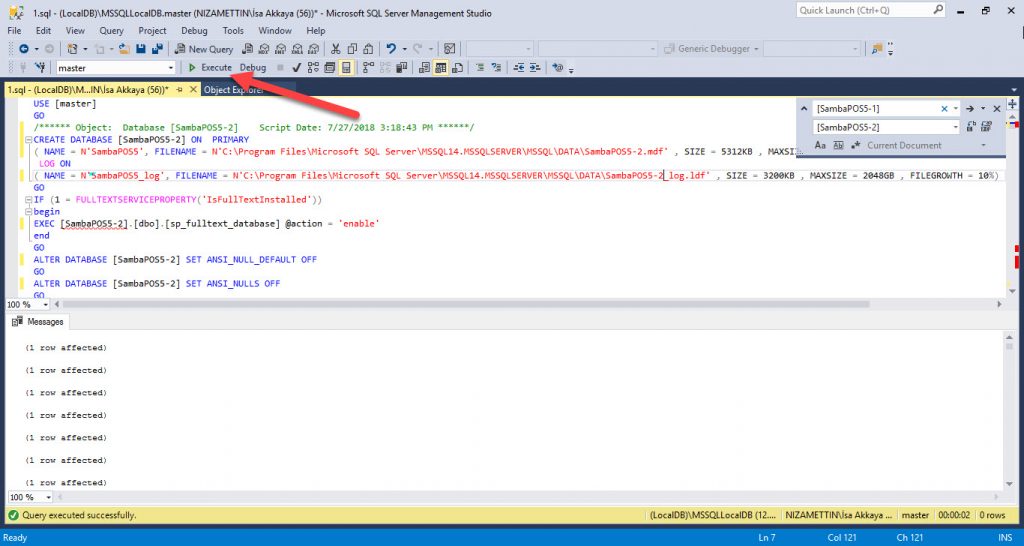
Task: Toggle Match Case (Aa) option
Action: pos(820,146)
